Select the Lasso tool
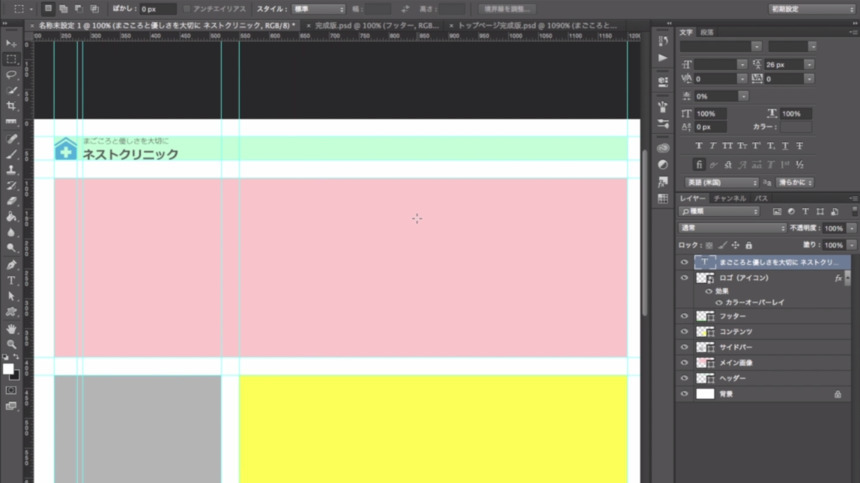 (11, 75)
